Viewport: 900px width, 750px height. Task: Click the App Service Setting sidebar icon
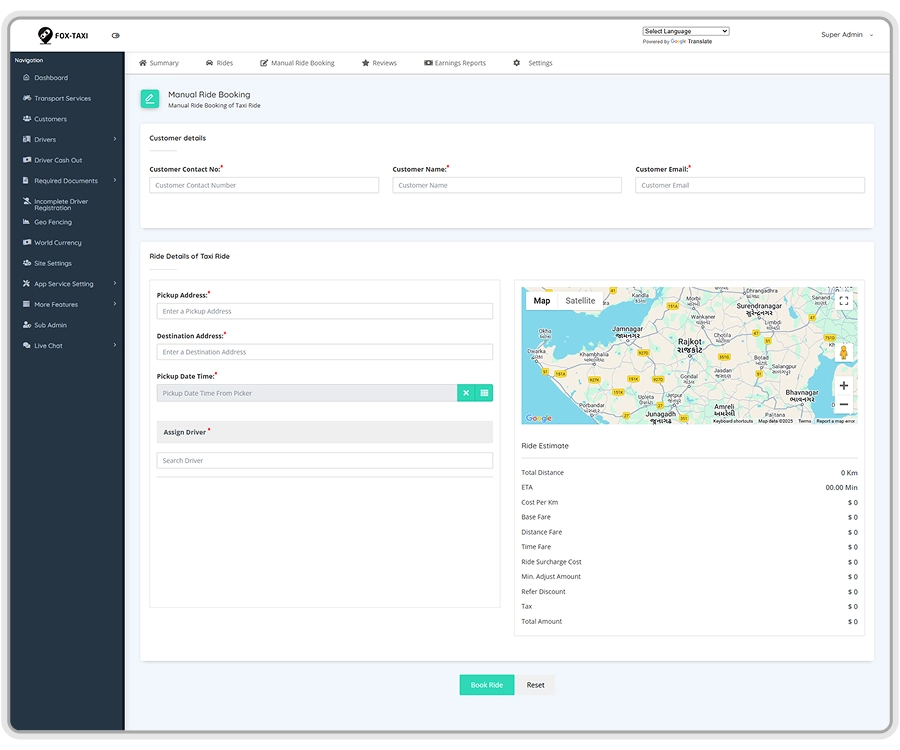coord(26,283)
